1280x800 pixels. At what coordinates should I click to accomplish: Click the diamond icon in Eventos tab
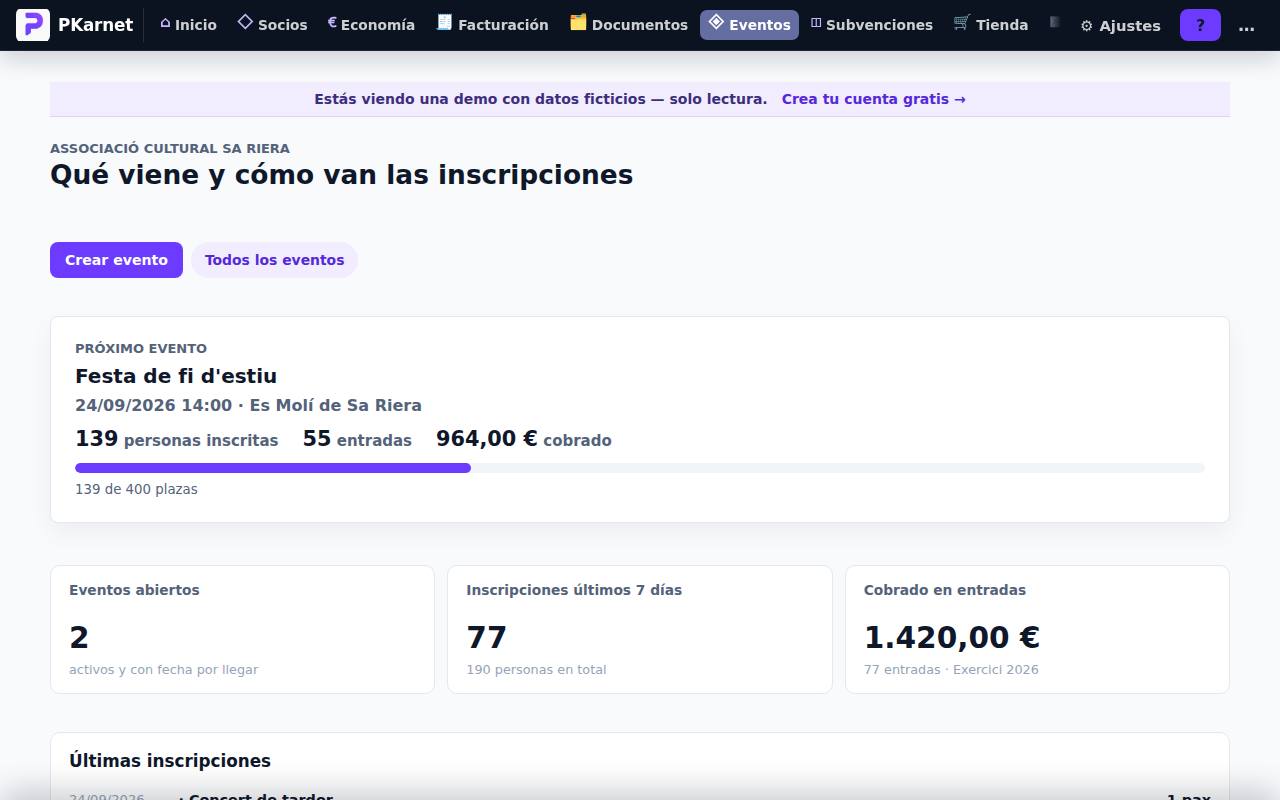(x=716, y=22)
